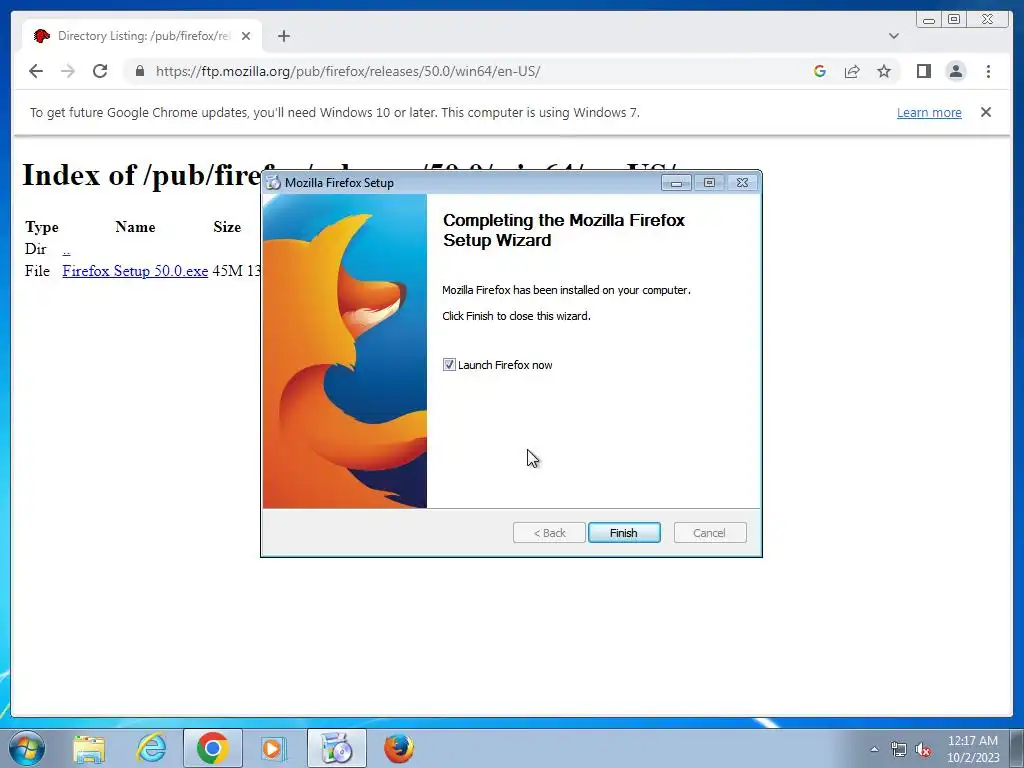Viewport: 1024px width, 768px height.
Task: Dismiss the Windows 7 update notice
Action: click(x=985, y=112)
